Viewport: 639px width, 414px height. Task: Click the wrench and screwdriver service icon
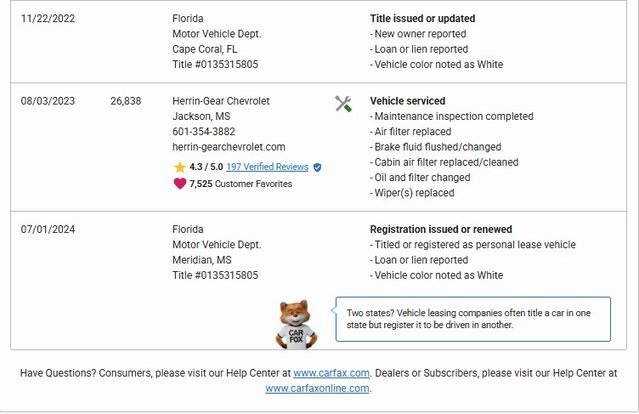point(343,103)
